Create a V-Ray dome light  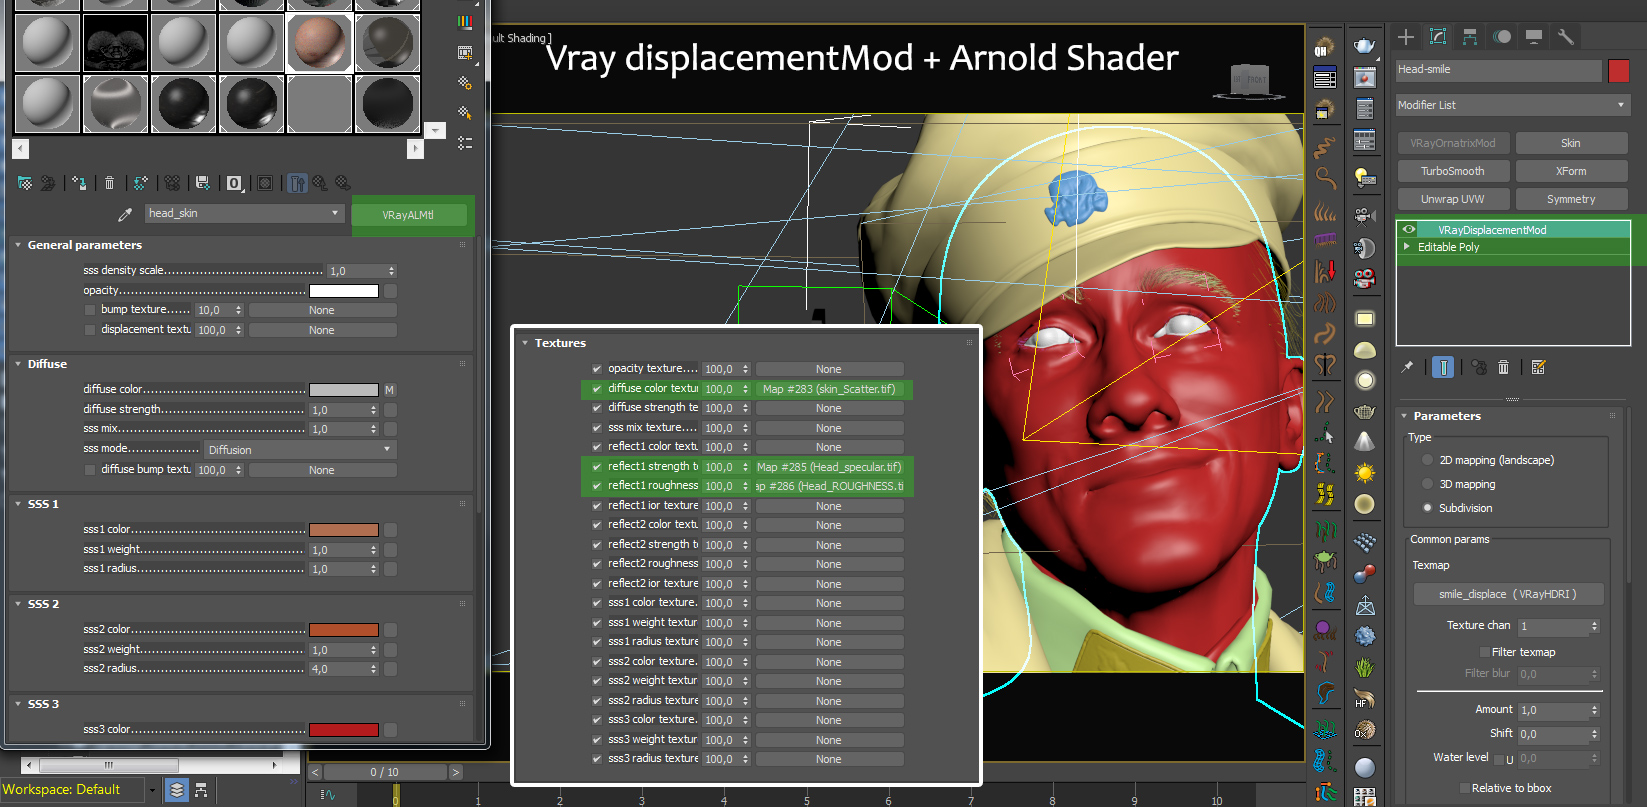pos(1364,350)
